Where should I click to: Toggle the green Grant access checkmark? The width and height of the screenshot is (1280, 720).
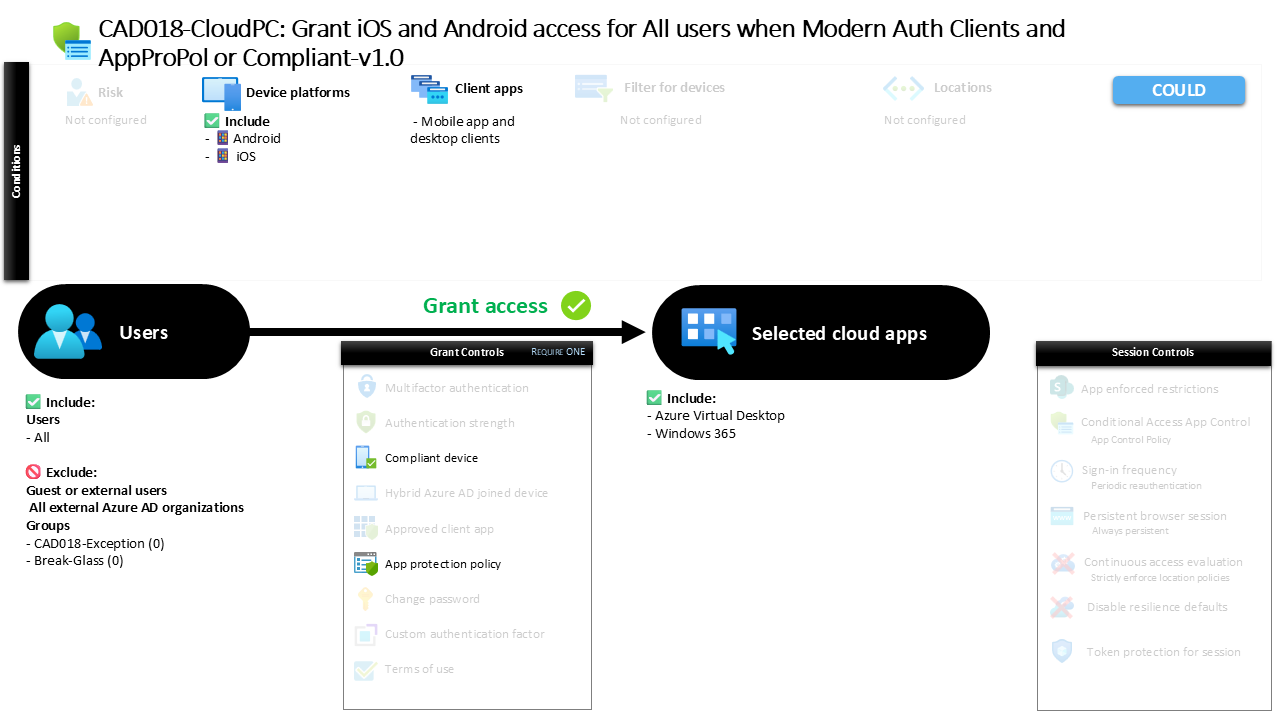[x=575, y=306]
